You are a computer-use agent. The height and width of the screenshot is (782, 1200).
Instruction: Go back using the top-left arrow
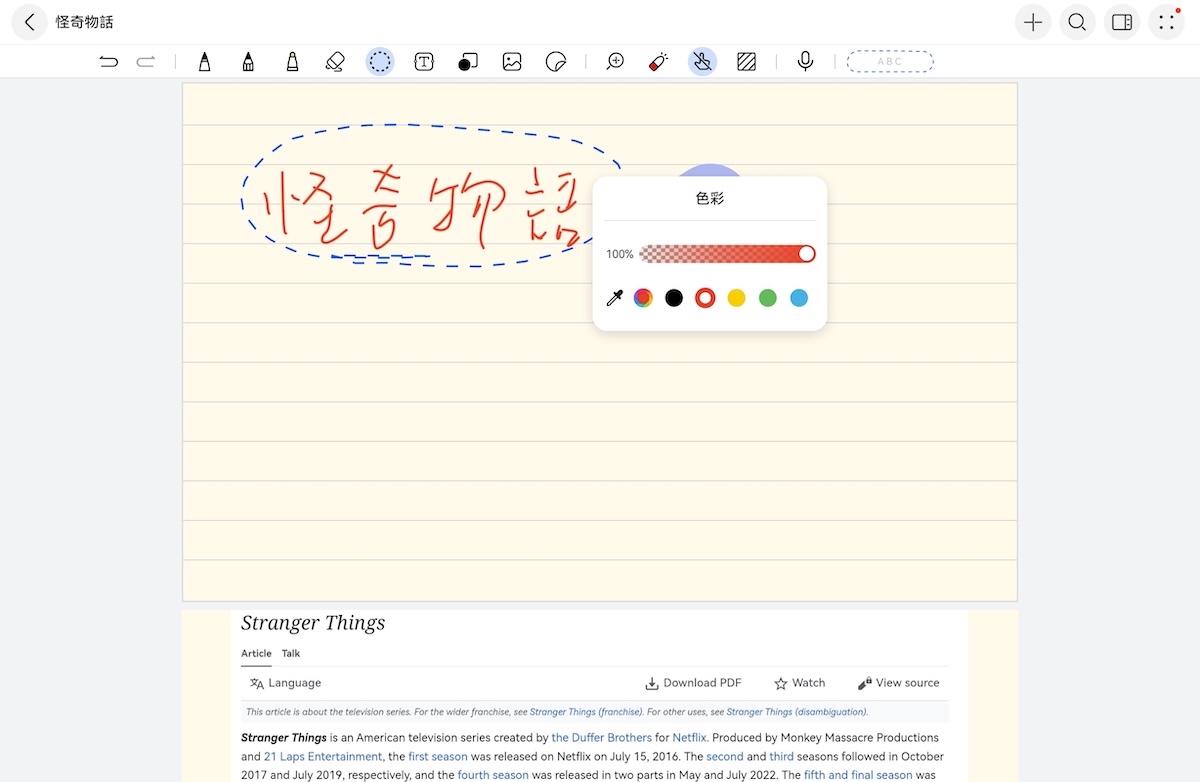[30, 22]
